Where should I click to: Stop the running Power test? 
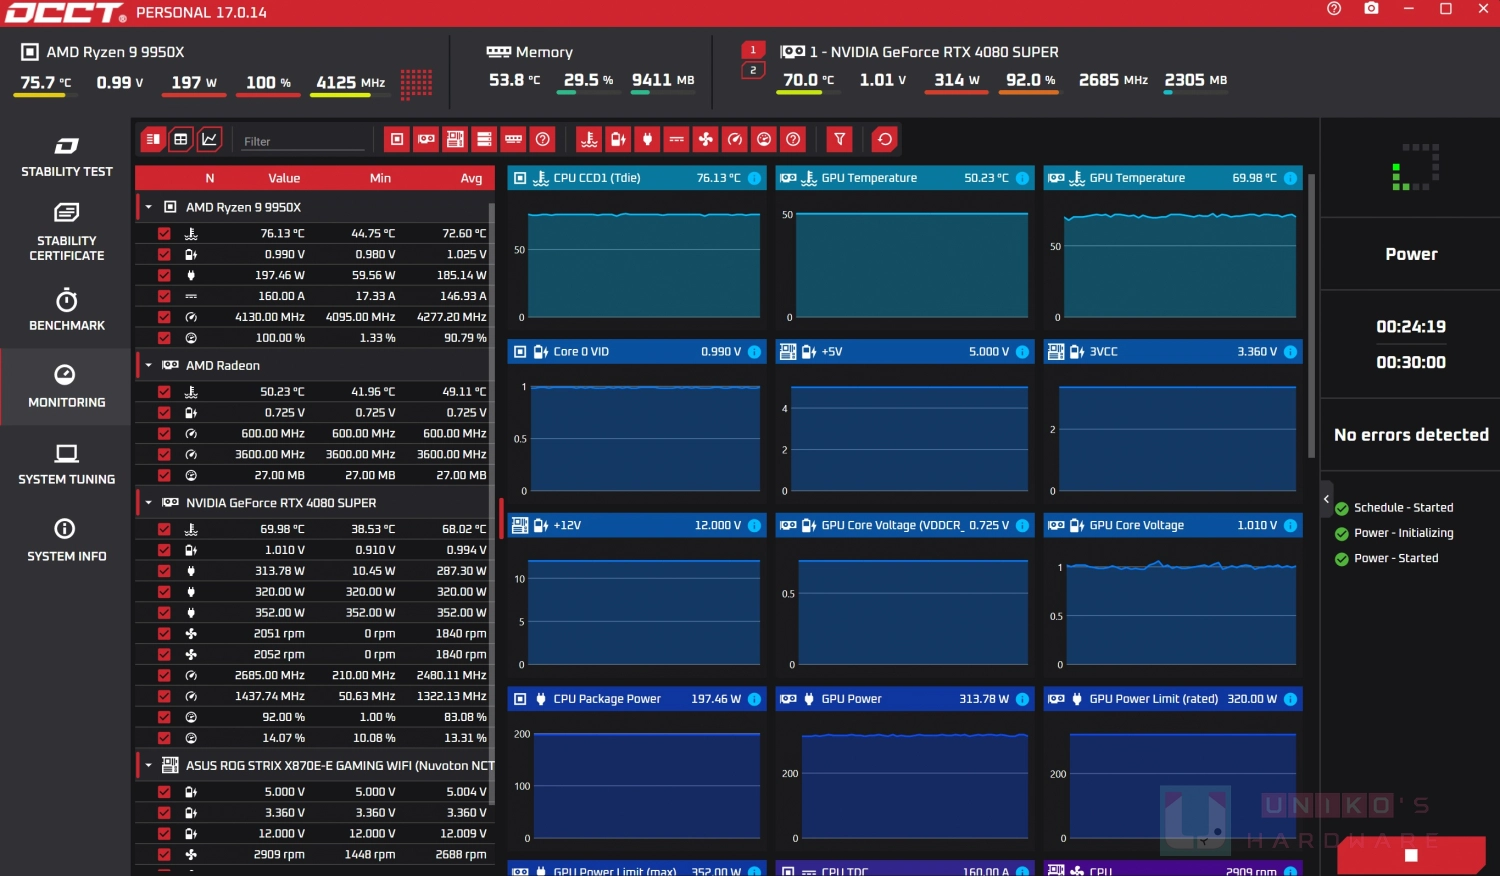1411,855
